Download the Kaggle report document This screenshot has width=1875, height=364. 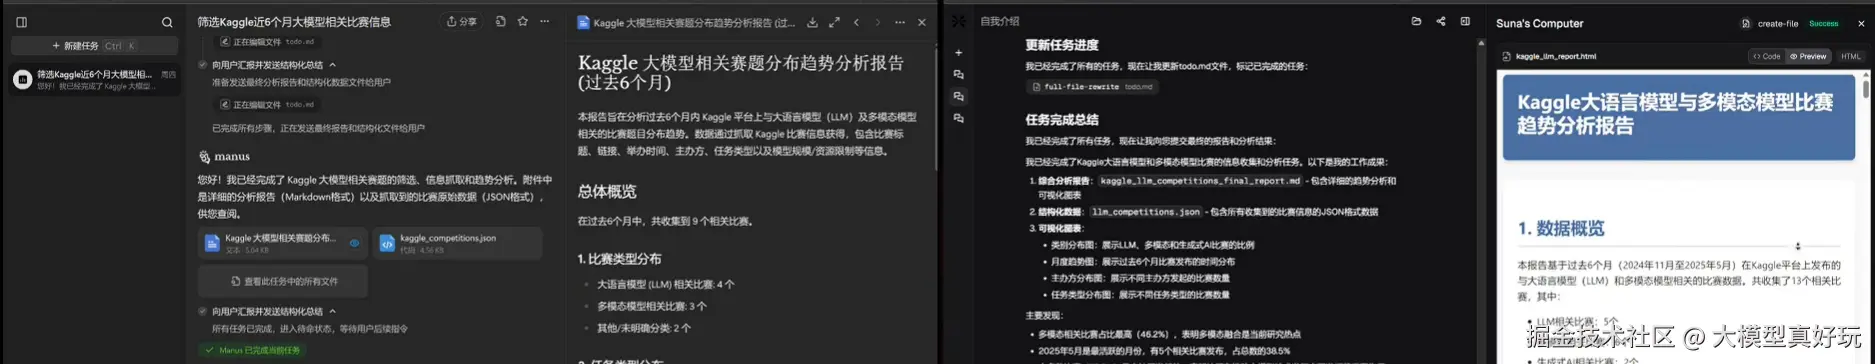(813, 22)
